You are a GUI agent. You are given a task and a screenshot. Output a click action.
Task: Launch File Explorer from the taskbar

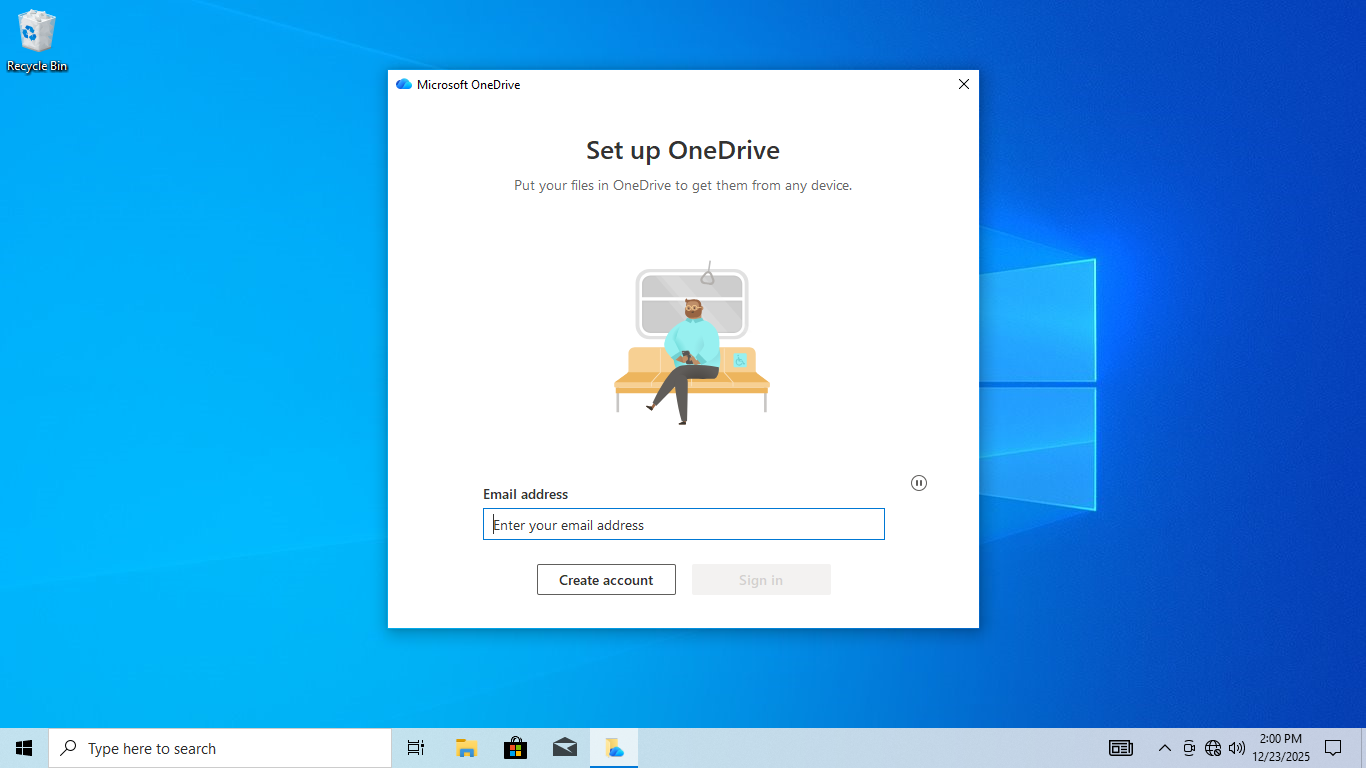click(466, 748)
